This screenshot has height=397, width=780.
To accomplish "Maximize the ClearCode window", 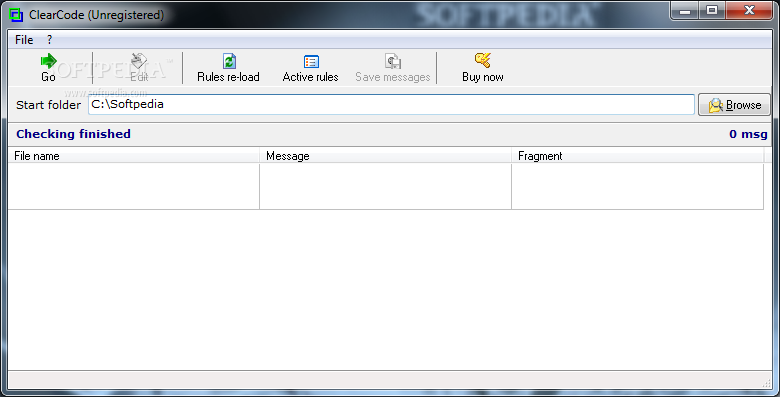I will point(712,10).
